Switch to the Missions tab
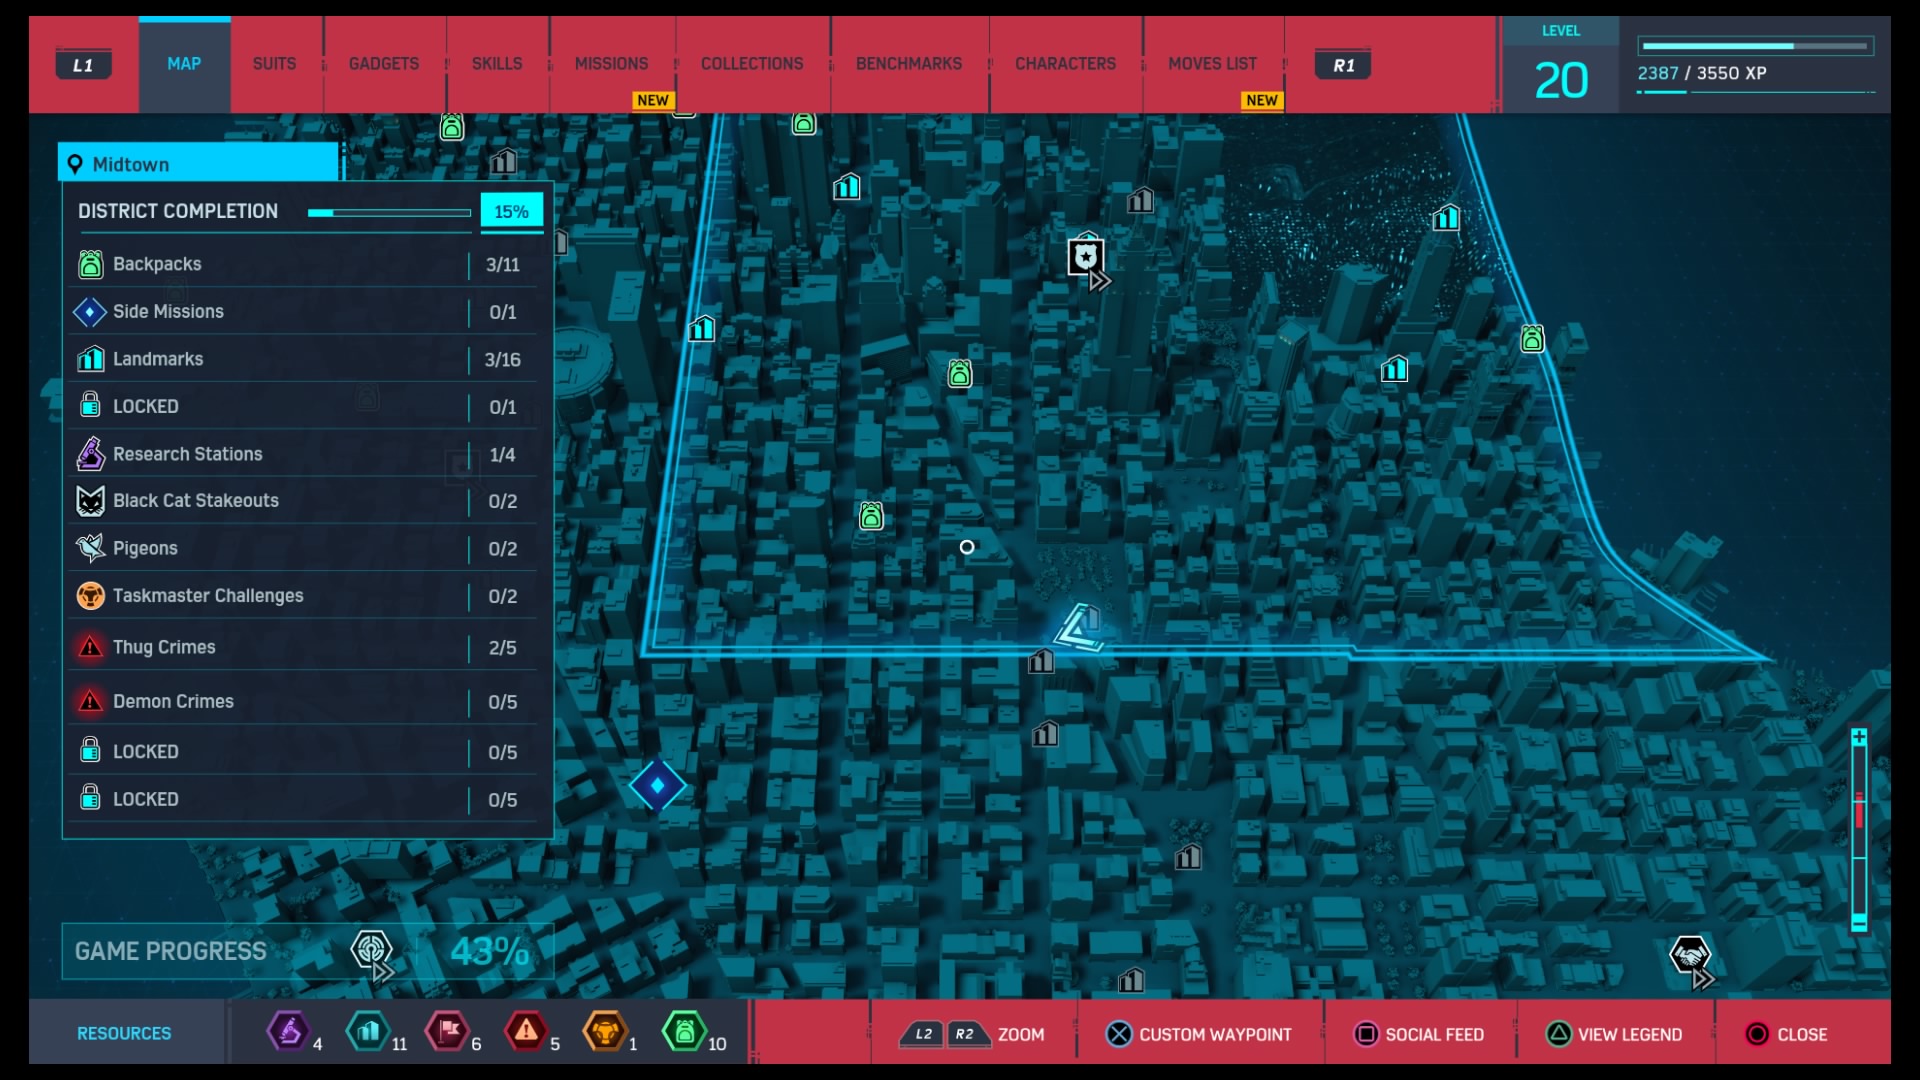The image size is (1920, 1080). click(x=611, y=64)
